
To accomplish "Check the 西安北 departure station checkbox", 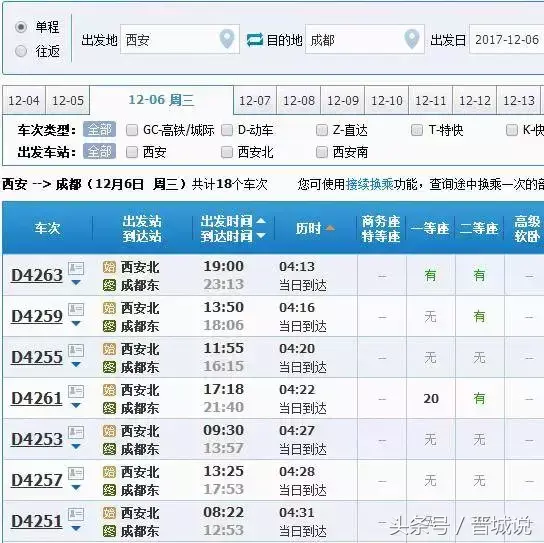I will click(x=227, y=152).
